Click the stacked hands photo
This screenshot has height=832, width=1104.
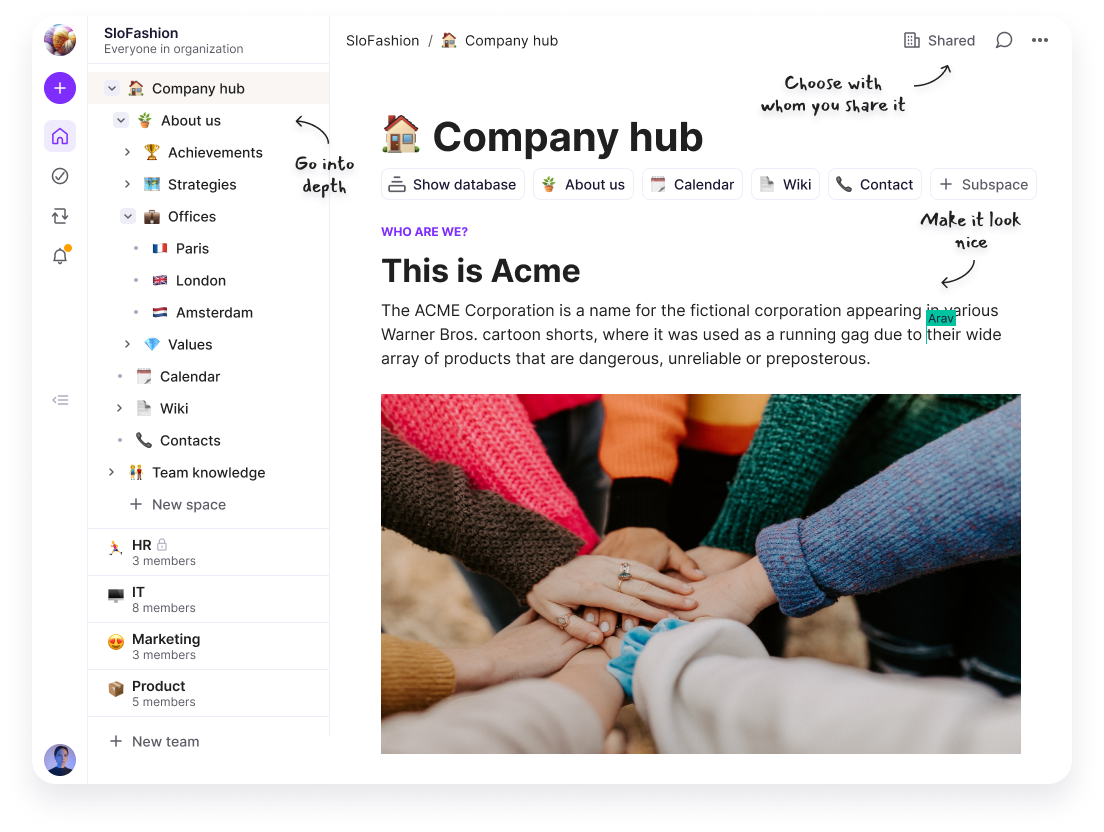pos(701,574)
